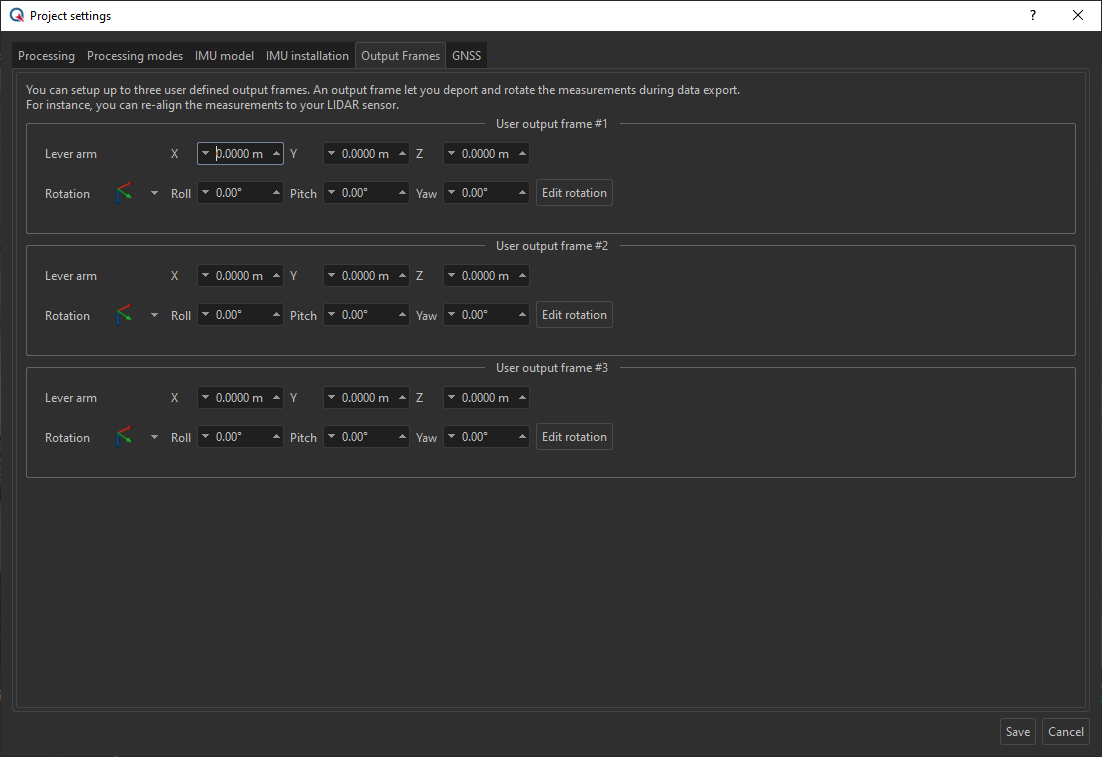Screen dimensions: 1102x757
Task: Click the rotation axes icon in frame #3
Action: tap(124, 437)
